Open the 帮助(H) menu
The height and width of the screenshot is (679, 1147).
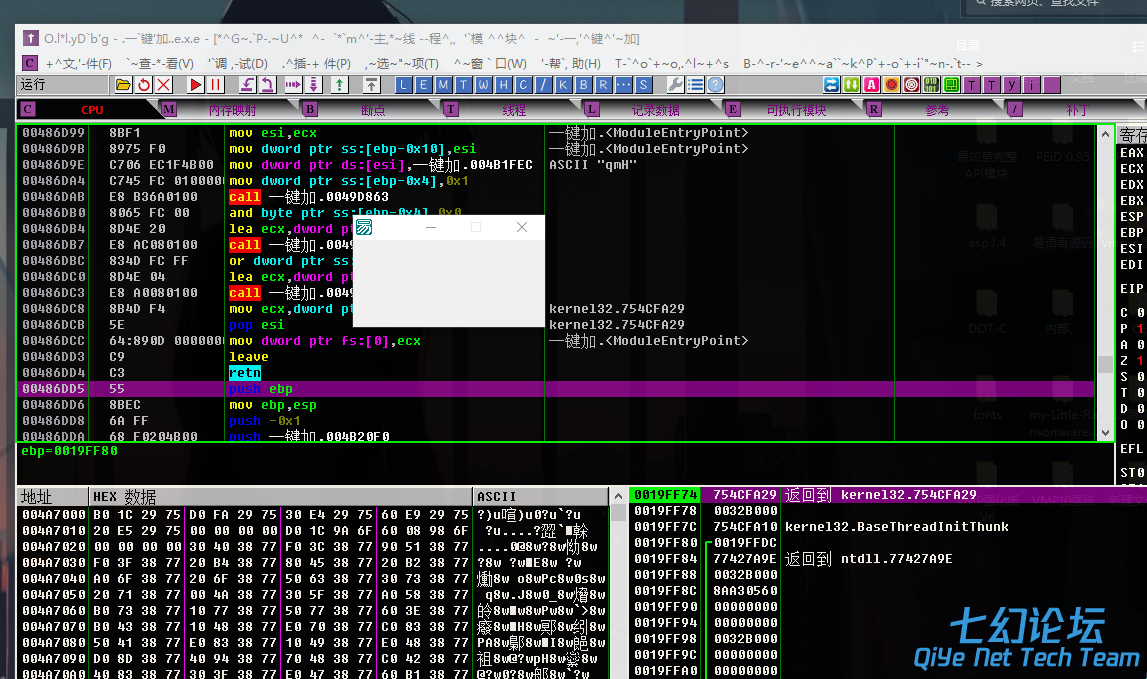(571, 64)
